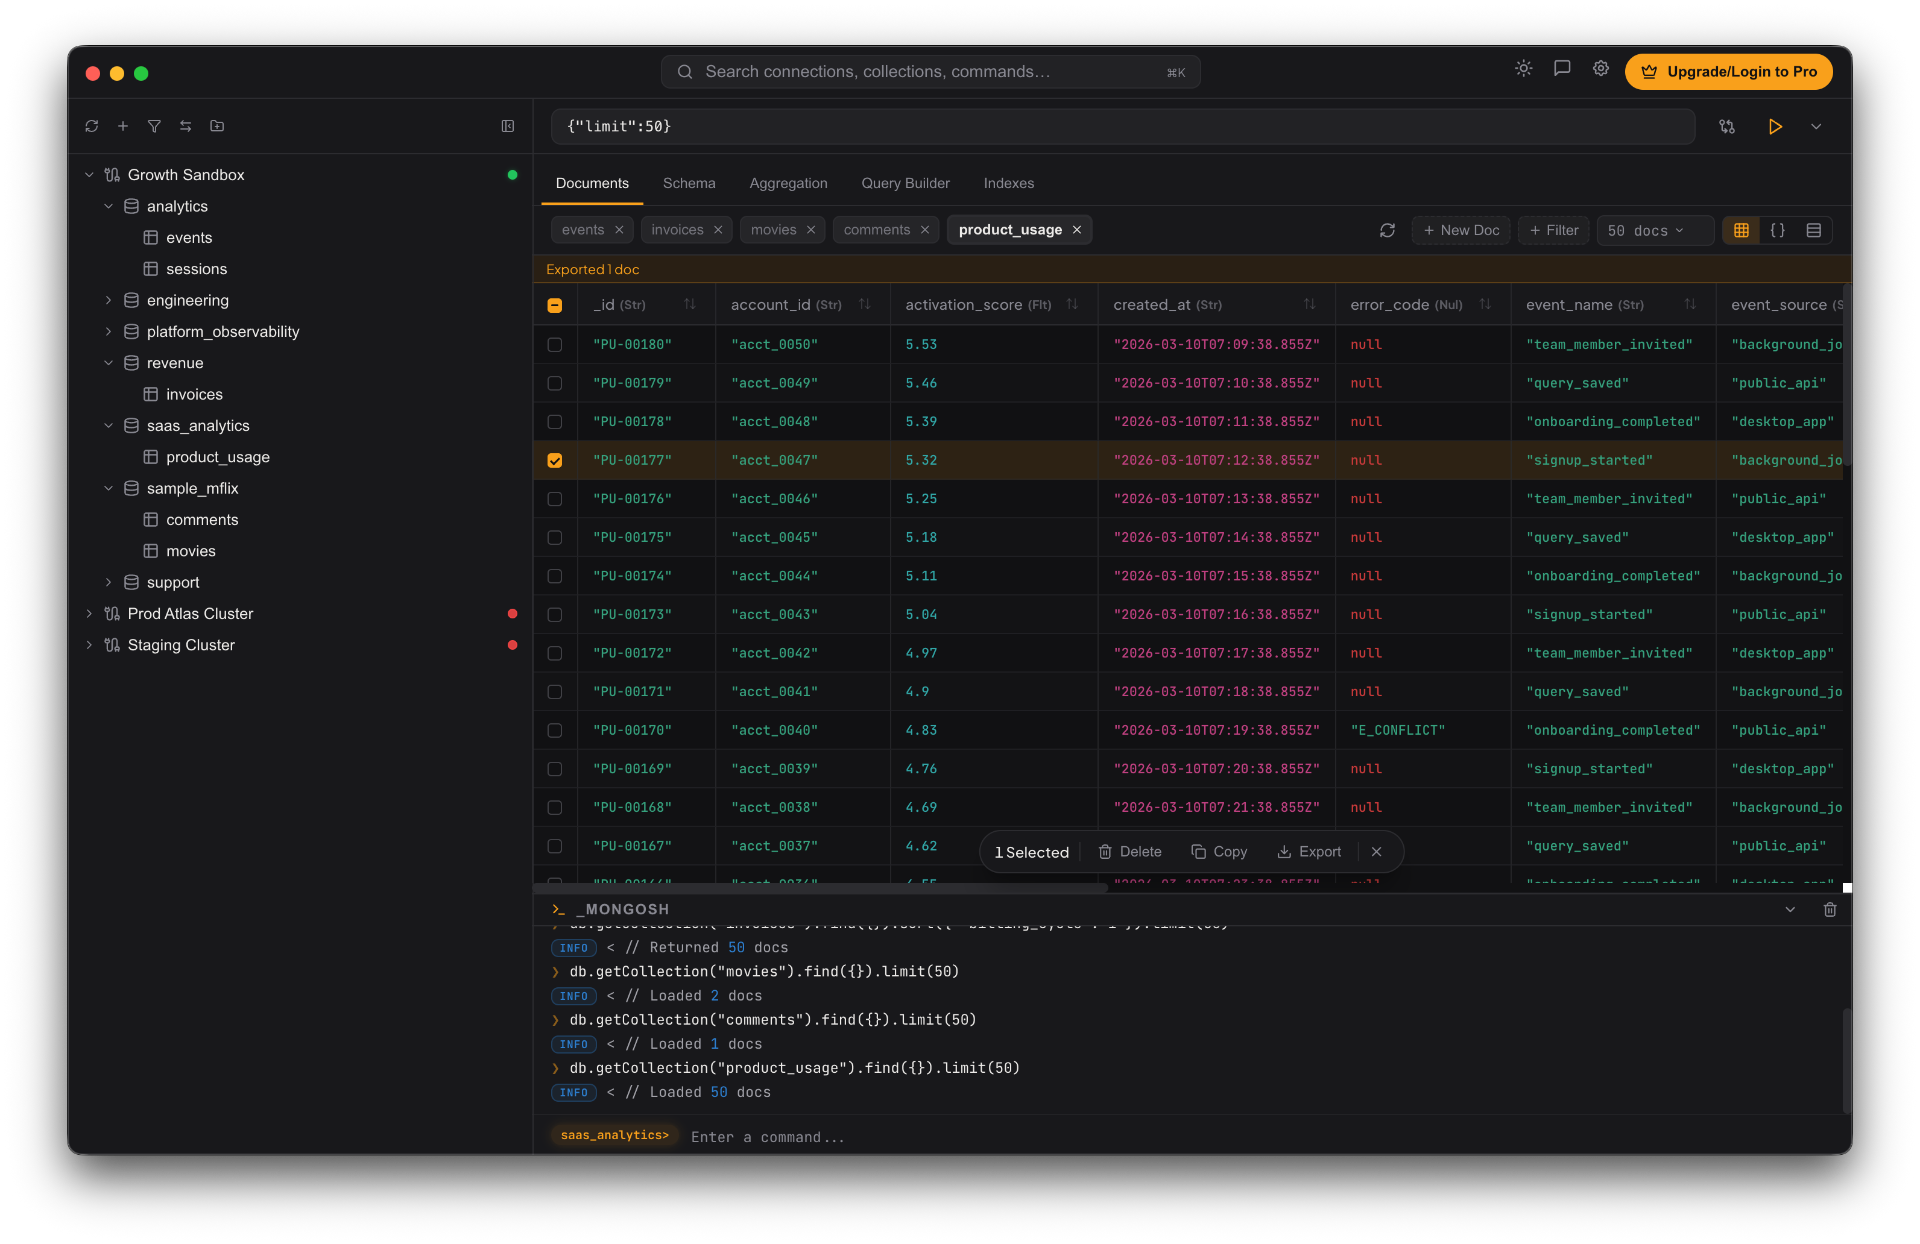
Task: Open the sidebar filter funnel icon
Action: tap(155, 127)
